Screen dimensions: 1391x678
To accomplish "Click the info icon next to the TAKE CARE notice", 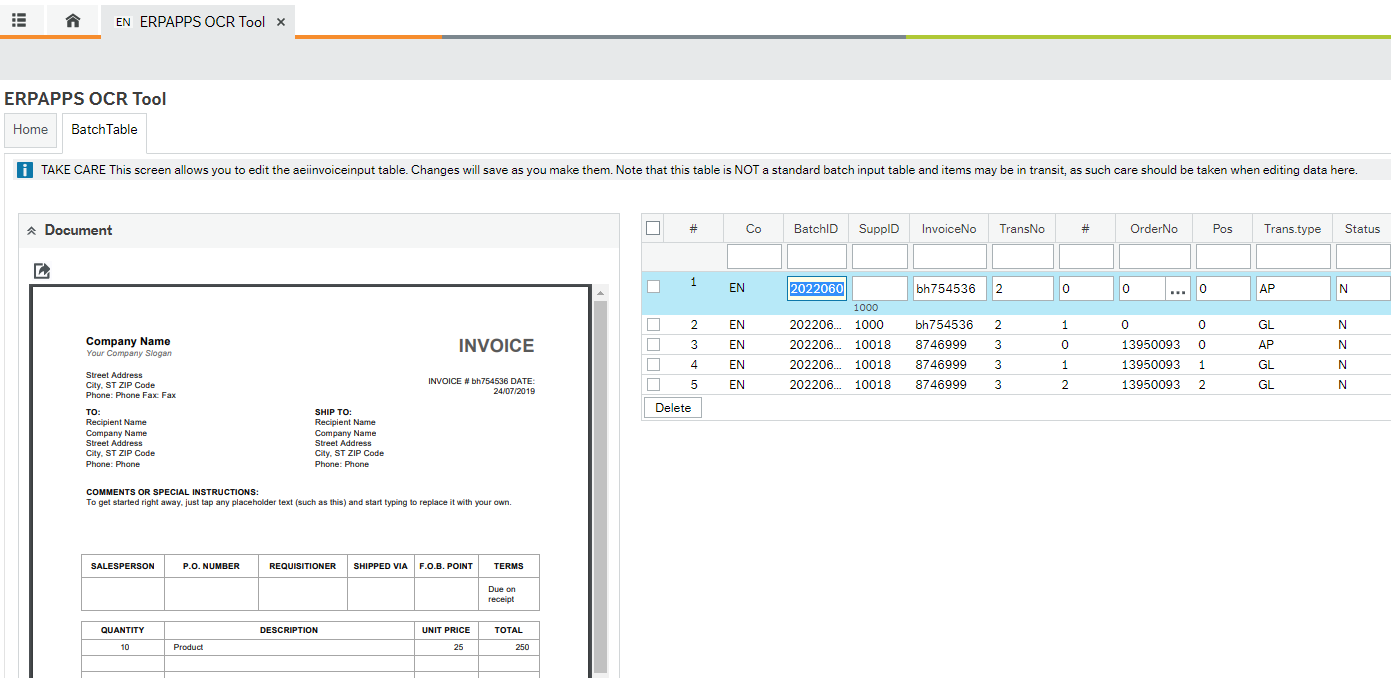I will click(24, 169).
